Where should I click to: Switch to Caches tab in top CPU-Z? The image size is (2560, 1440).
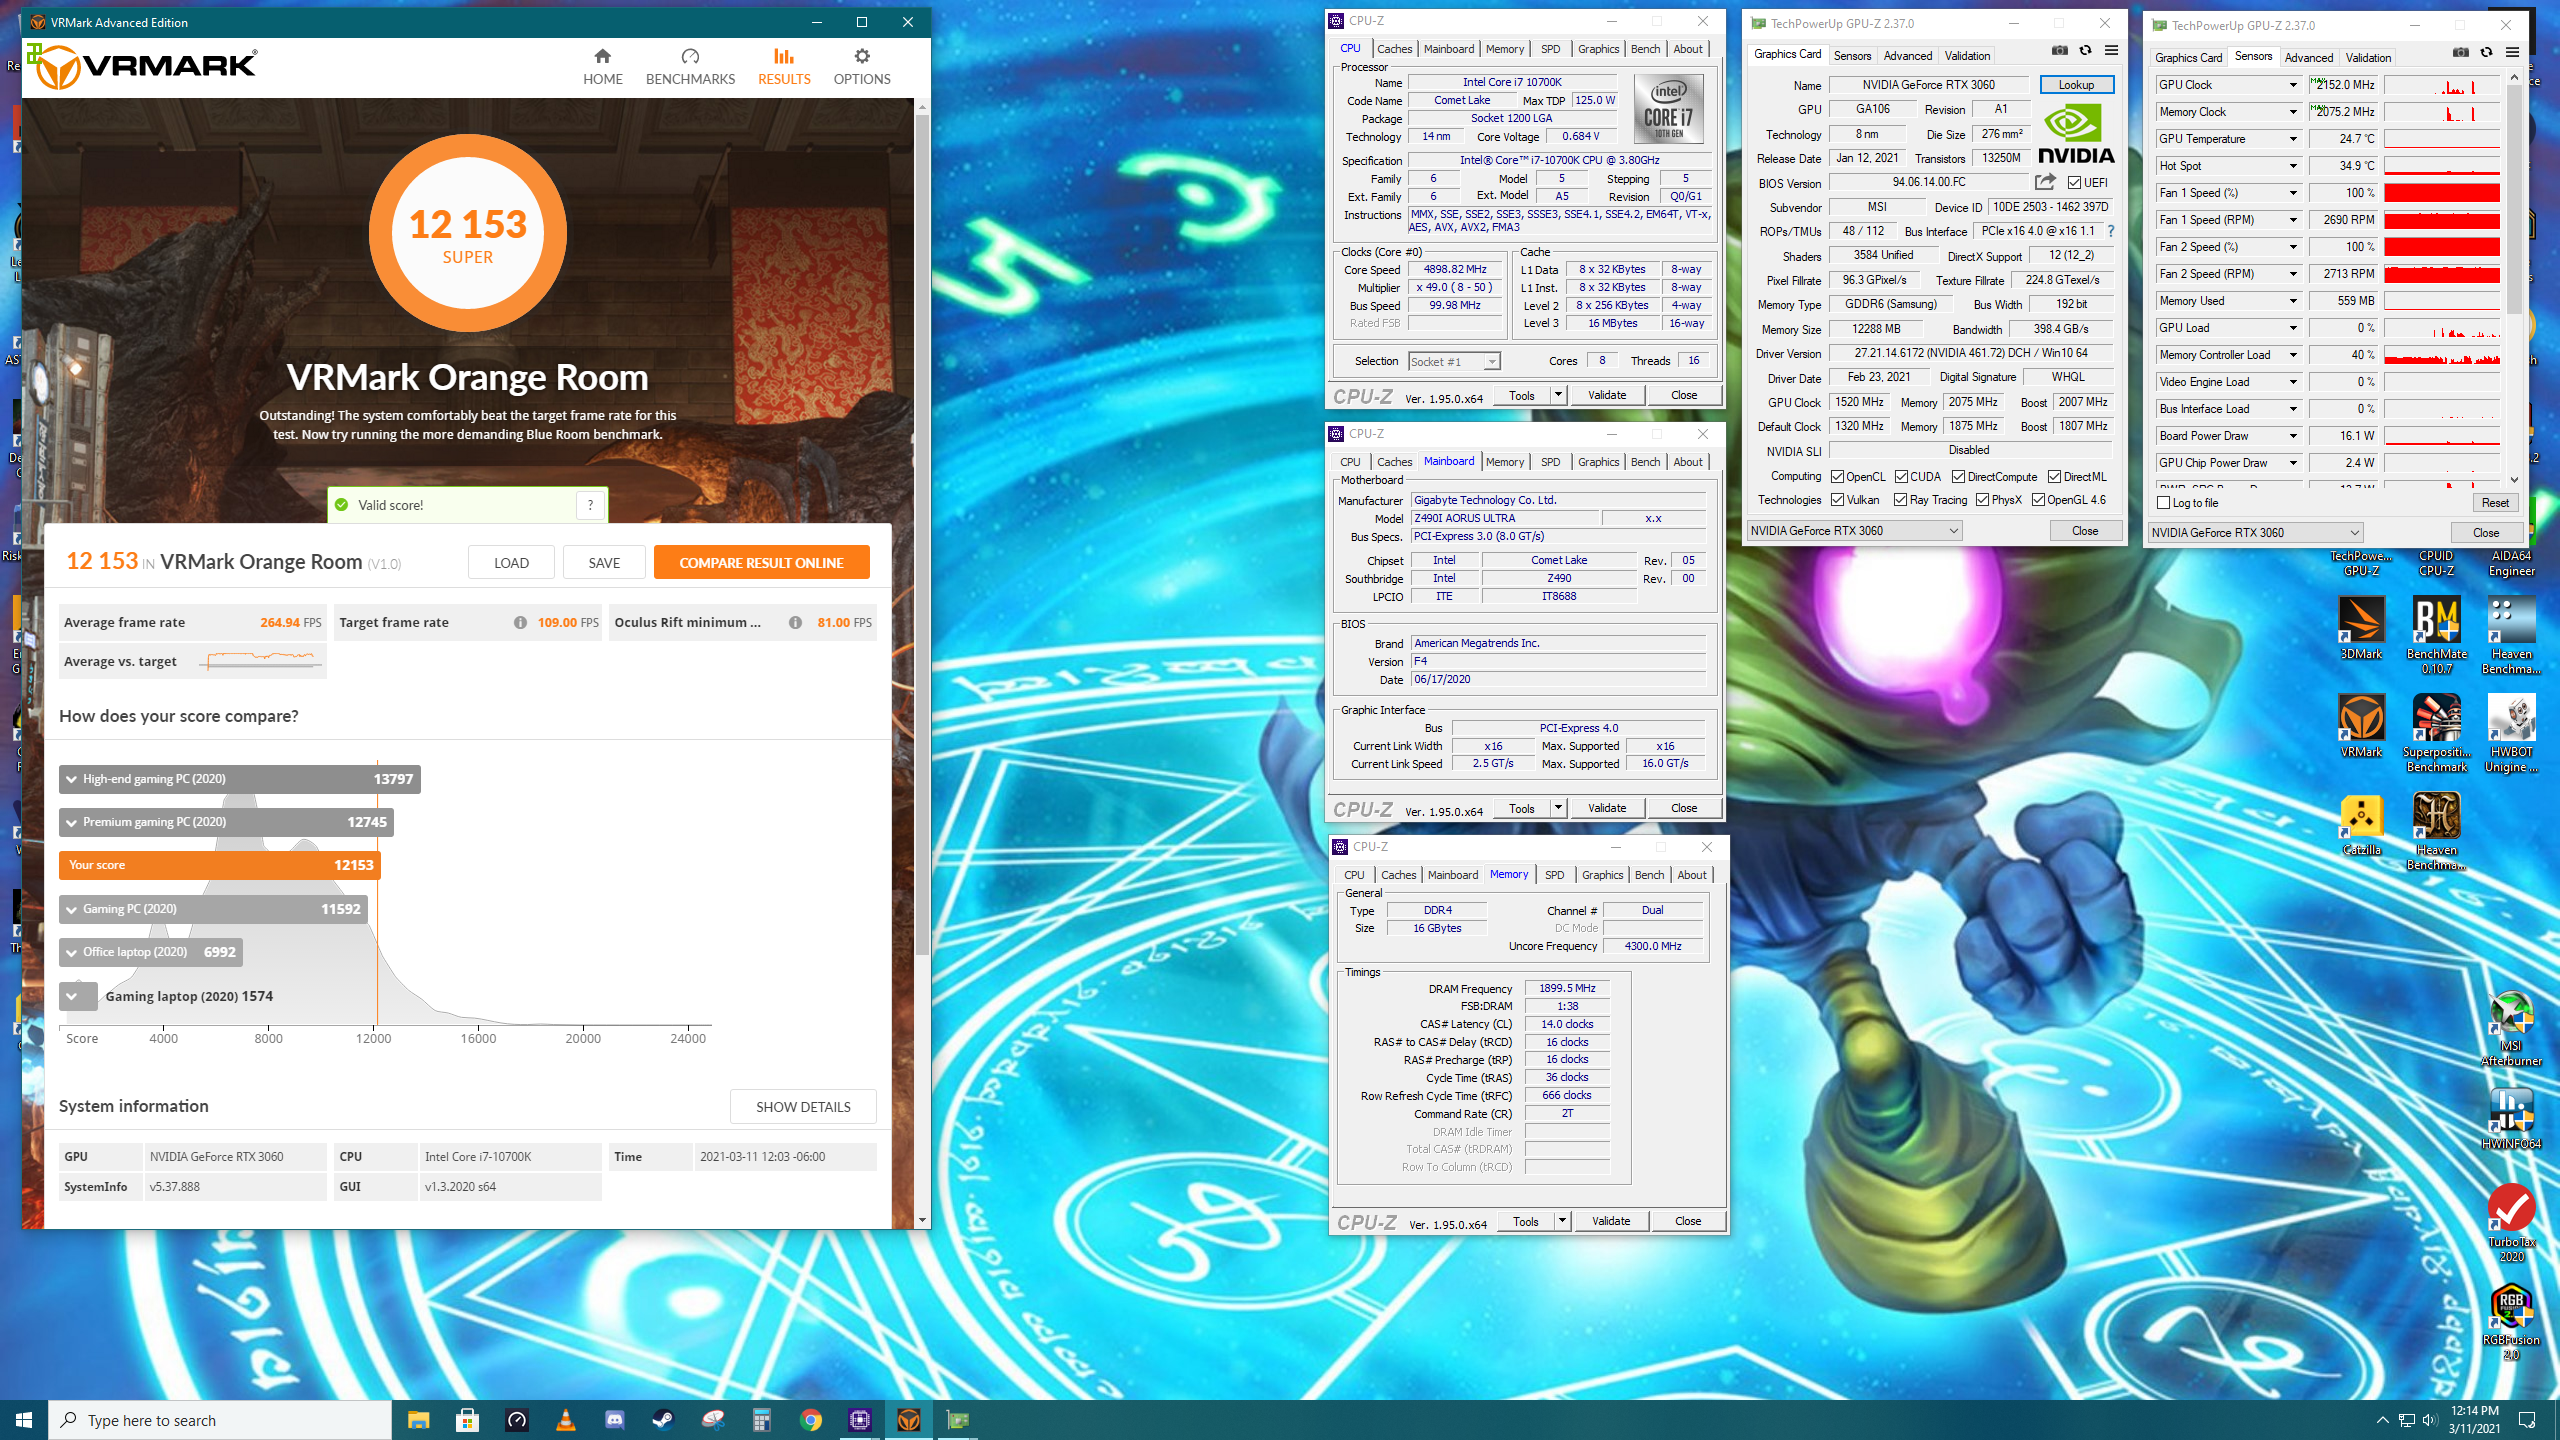(1394, 49)
